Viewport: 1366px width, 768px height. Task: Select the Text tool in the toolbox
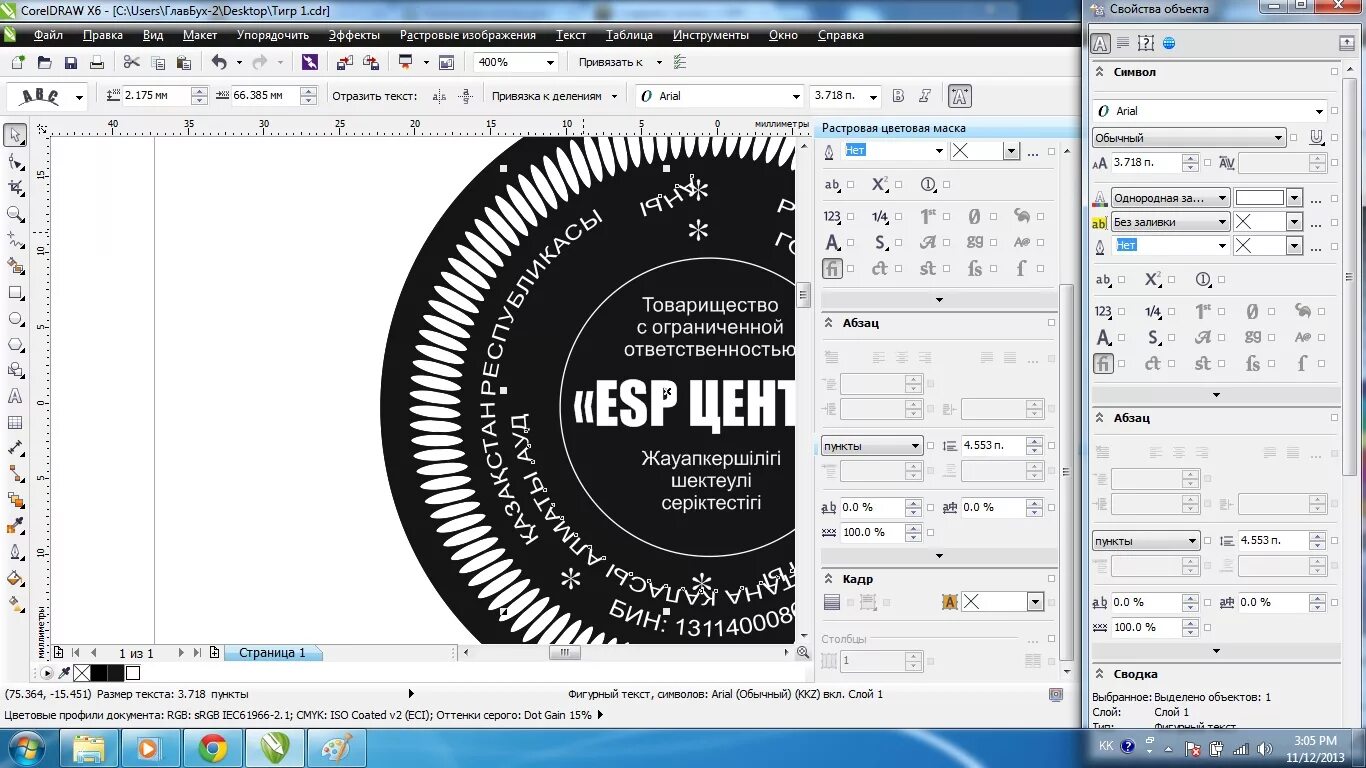pyautogui.click(x=15, y=396)
